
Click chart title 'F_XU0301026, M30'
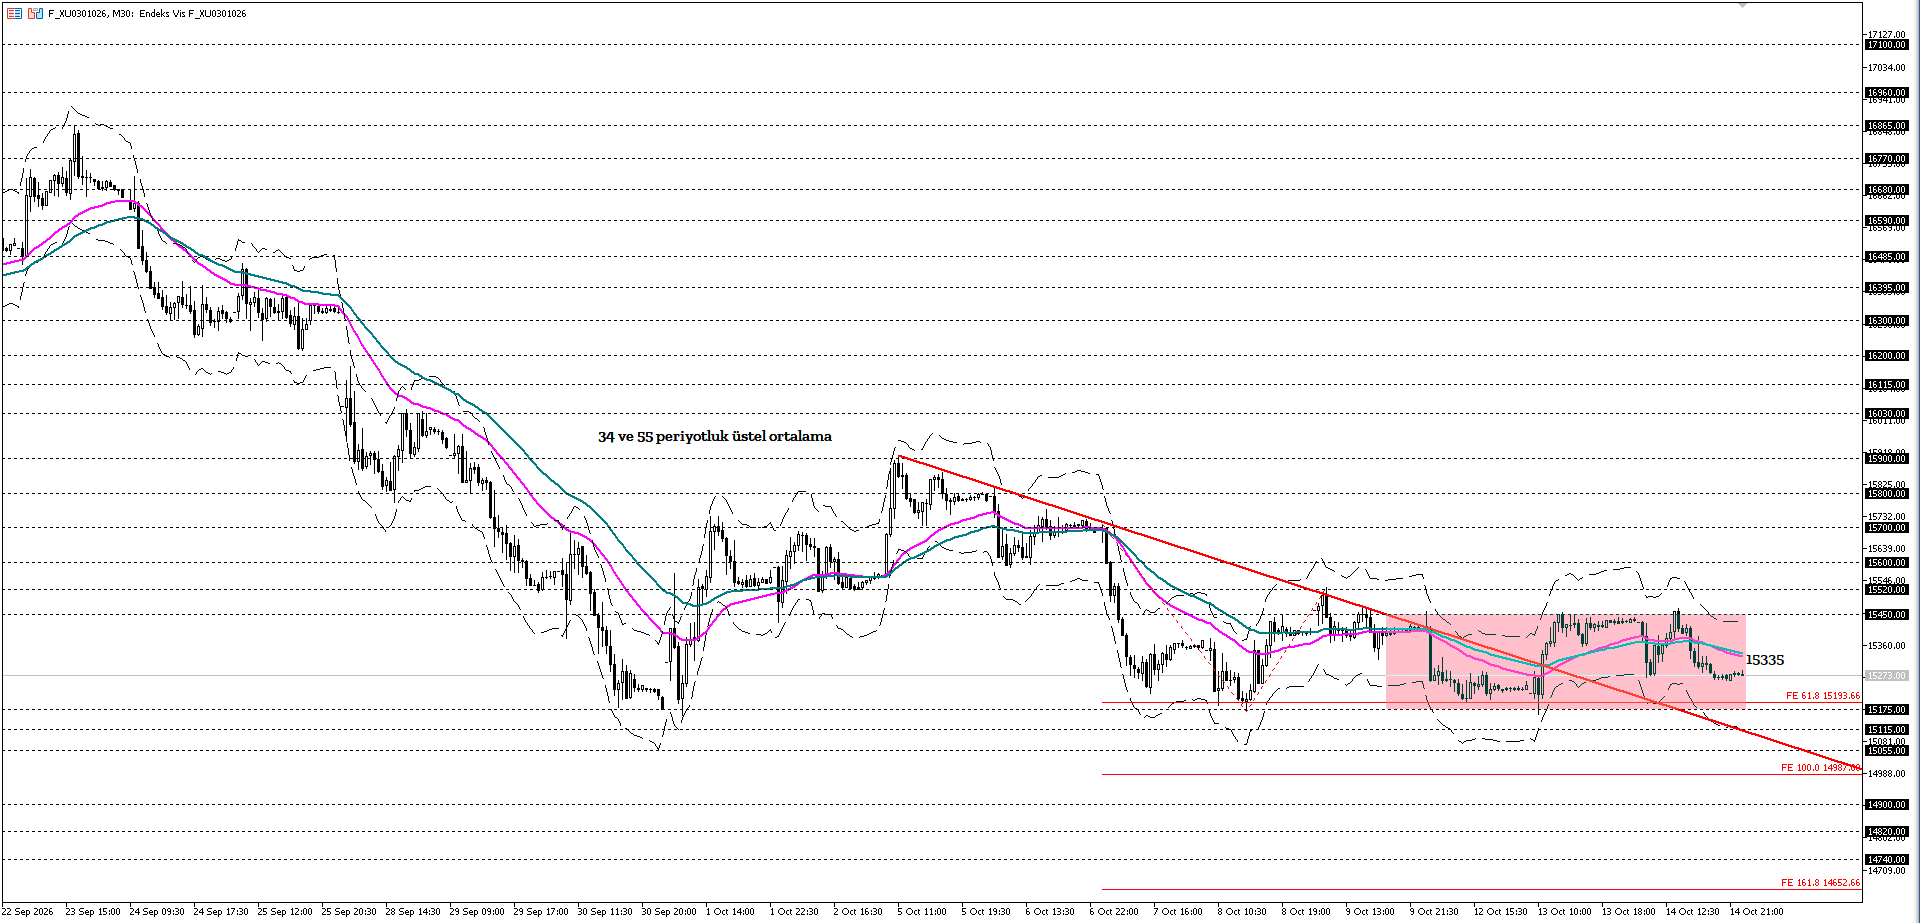pyautogui.click(x=91, y=14)
